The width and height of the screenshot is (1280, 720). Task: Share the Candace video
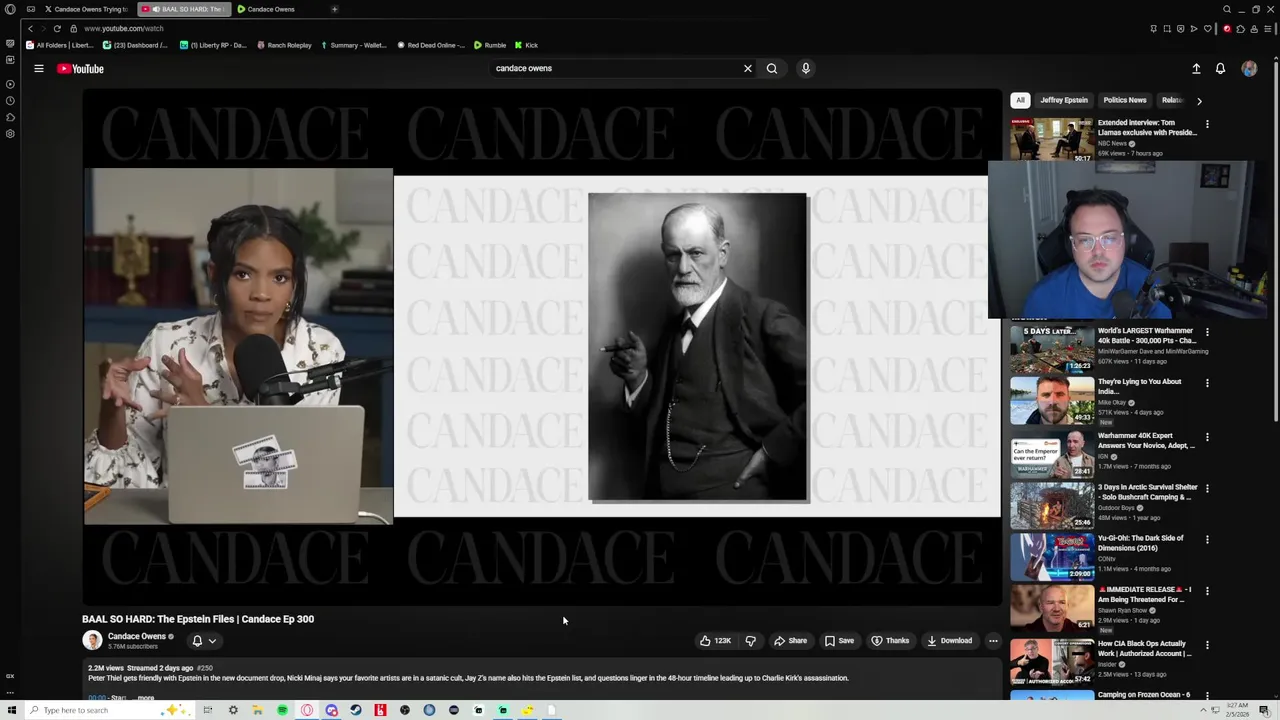pyautogui.click(x=790, y=641)
